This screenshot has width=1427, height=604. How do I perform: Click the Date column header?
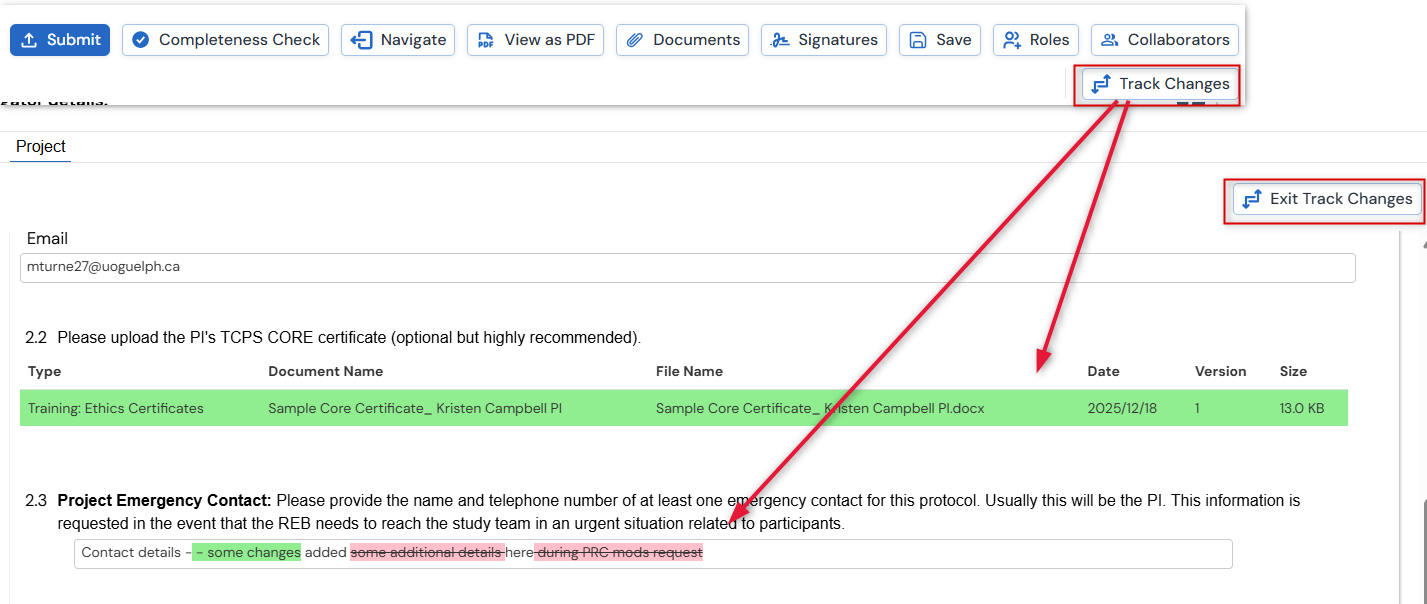(1104, 371)
